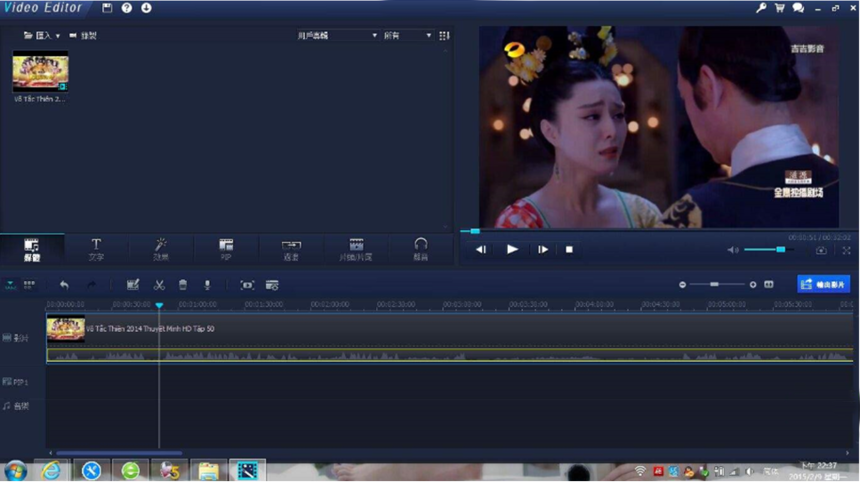Select the Video track label
Viewport: 860px width, 482px height.
pos(16,338)
